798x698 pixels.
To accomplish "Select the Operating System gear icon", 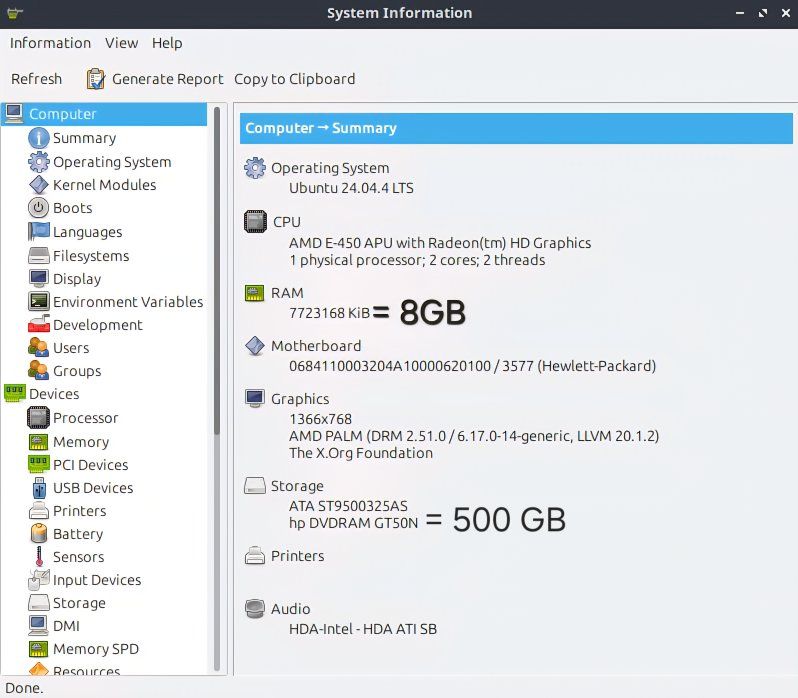I will pyautogui.click(x=38, y=162).
